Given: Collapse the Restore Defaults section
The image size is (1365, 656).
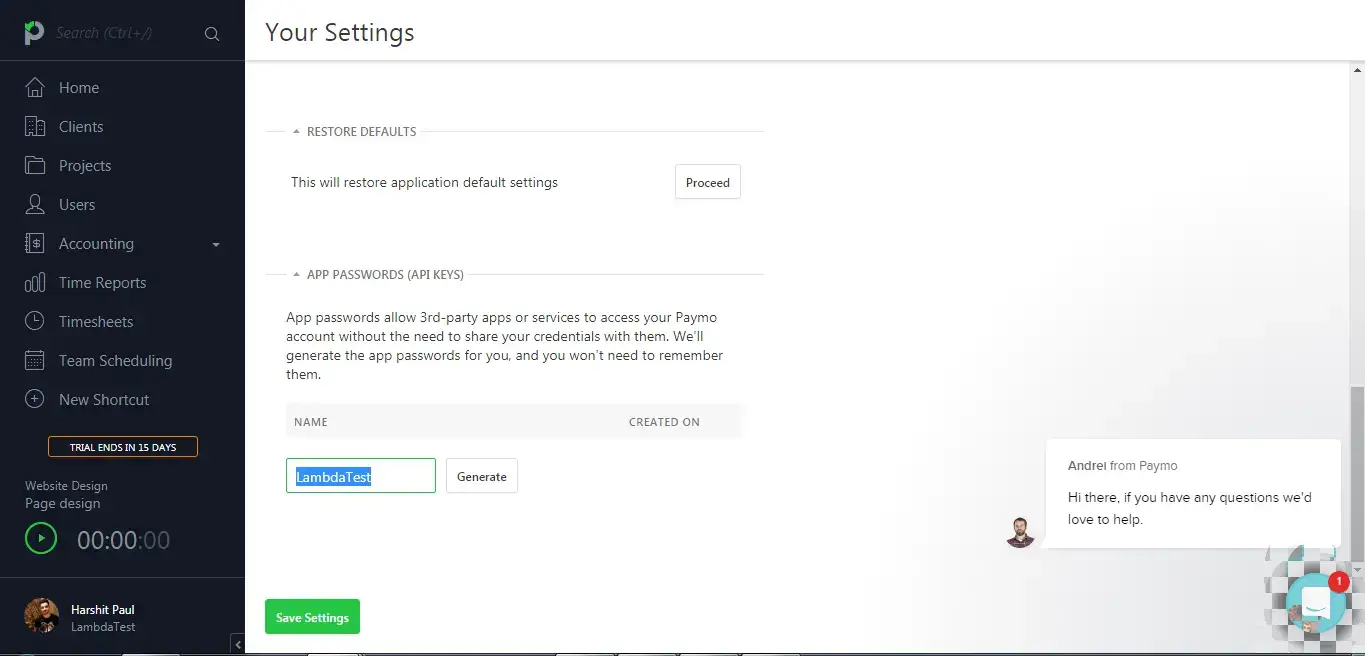Looking at the screenshot, I should (x=296, y=130).
